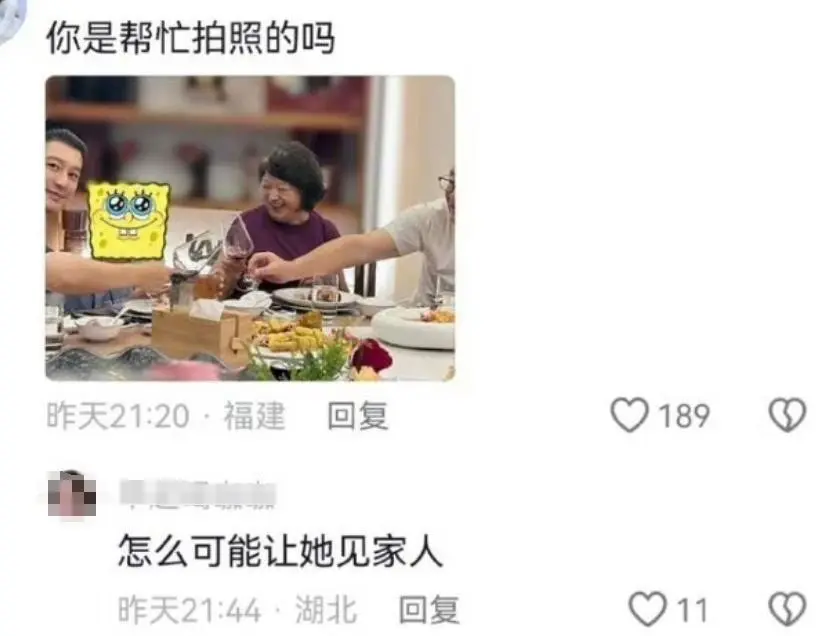Tap the 湖北 location label
The height and width of the screenshot is (636, 825).
pyautogui.click(x=326, y=610)
